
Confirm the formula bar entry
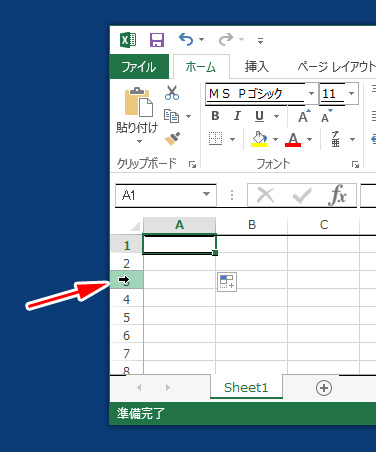click(302, 195)
